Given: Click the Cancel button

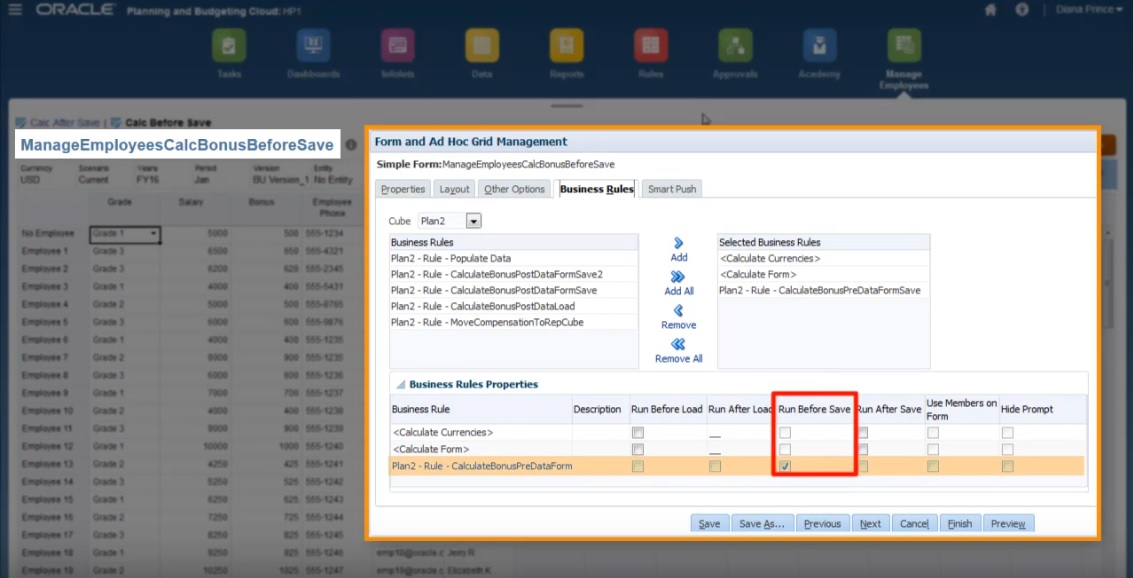Looking at the screenshot, I should [914, 524].
